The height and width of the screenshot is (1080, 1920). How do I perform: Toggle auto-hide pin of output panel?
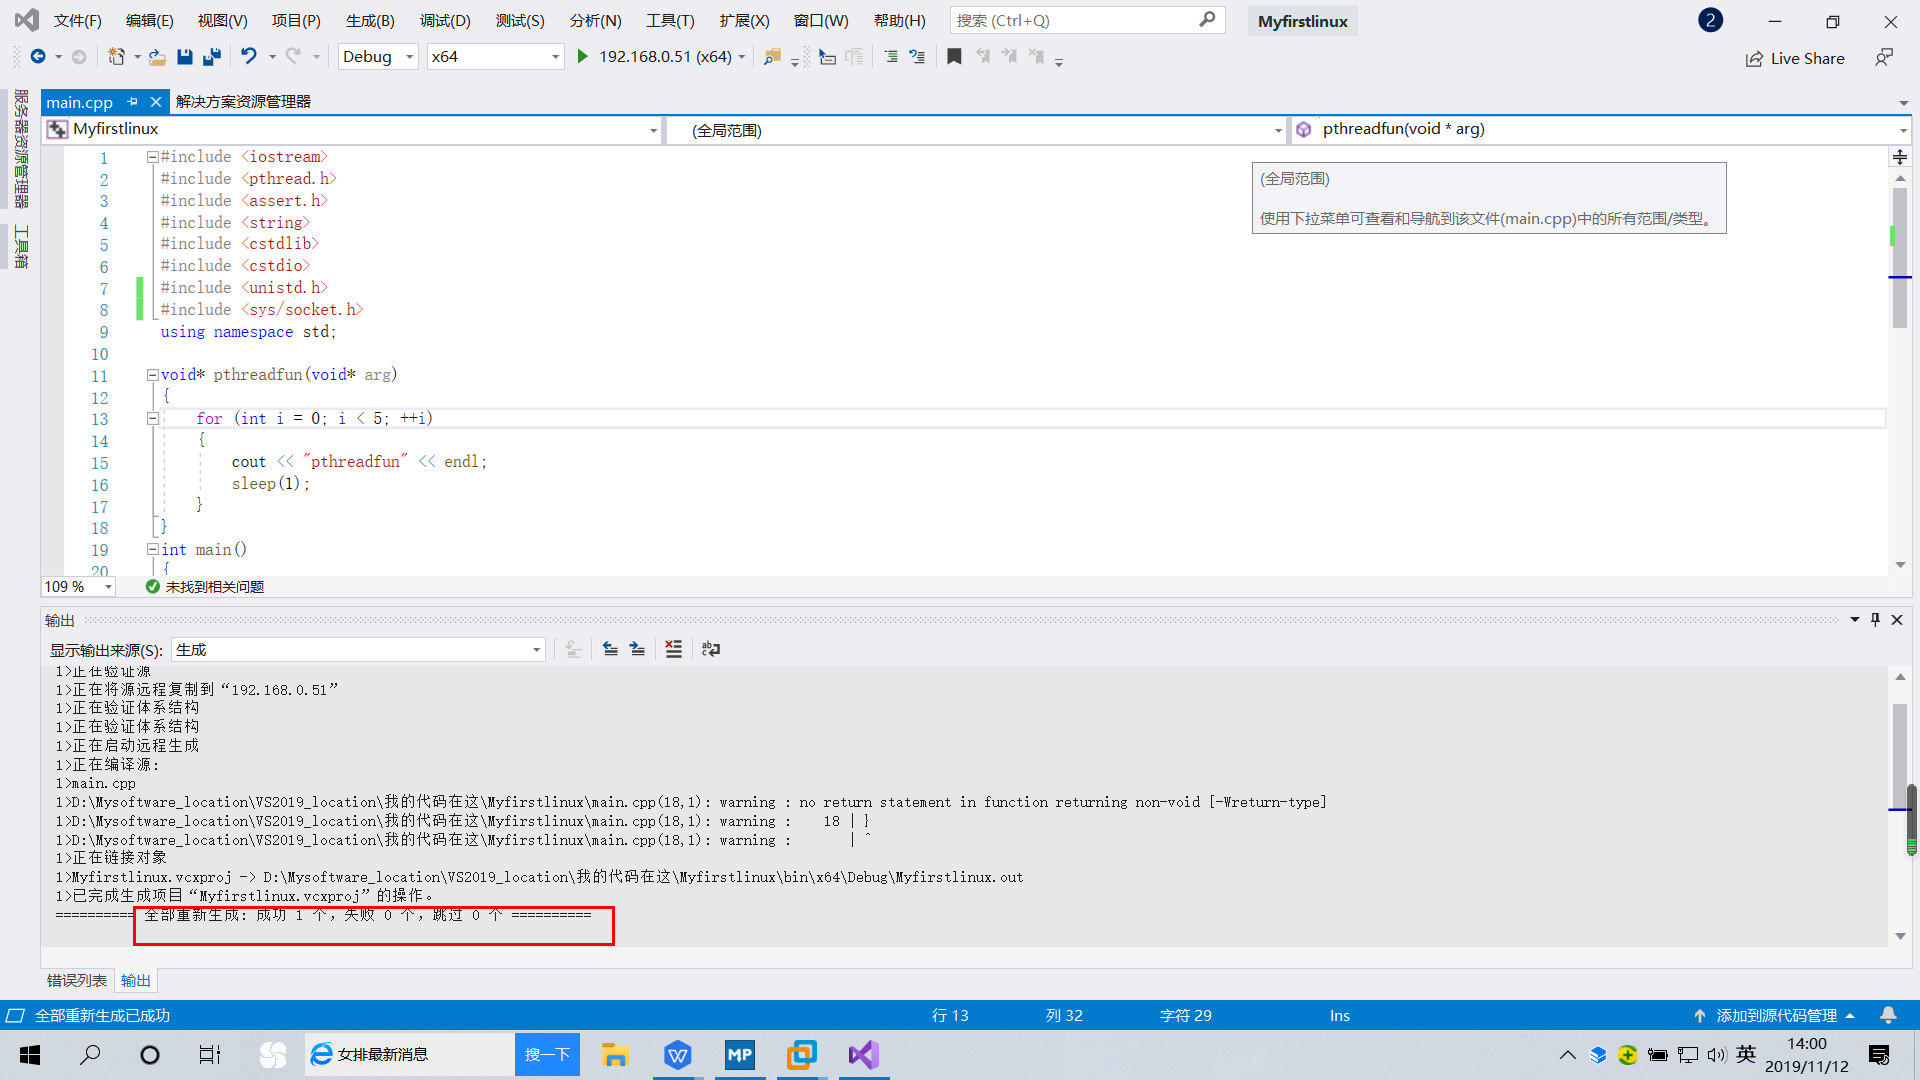click(1875, 620)
